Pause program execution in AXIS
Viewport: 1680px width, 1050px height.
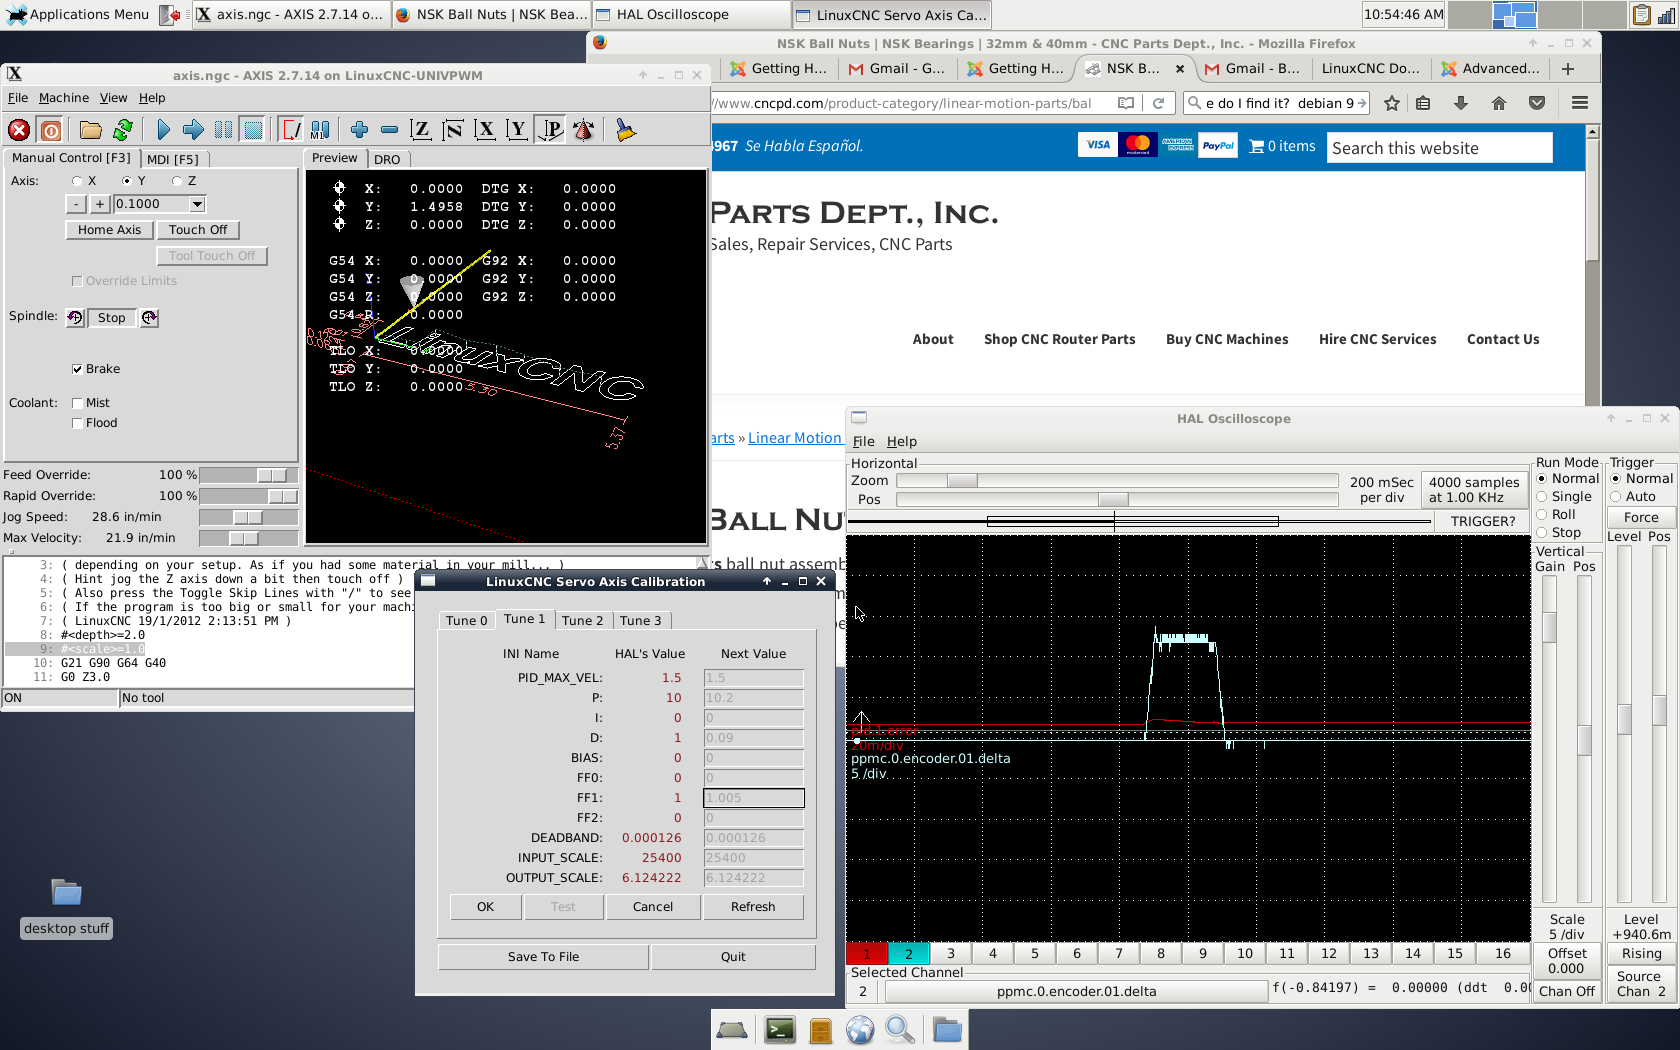[x=224, y=130]
